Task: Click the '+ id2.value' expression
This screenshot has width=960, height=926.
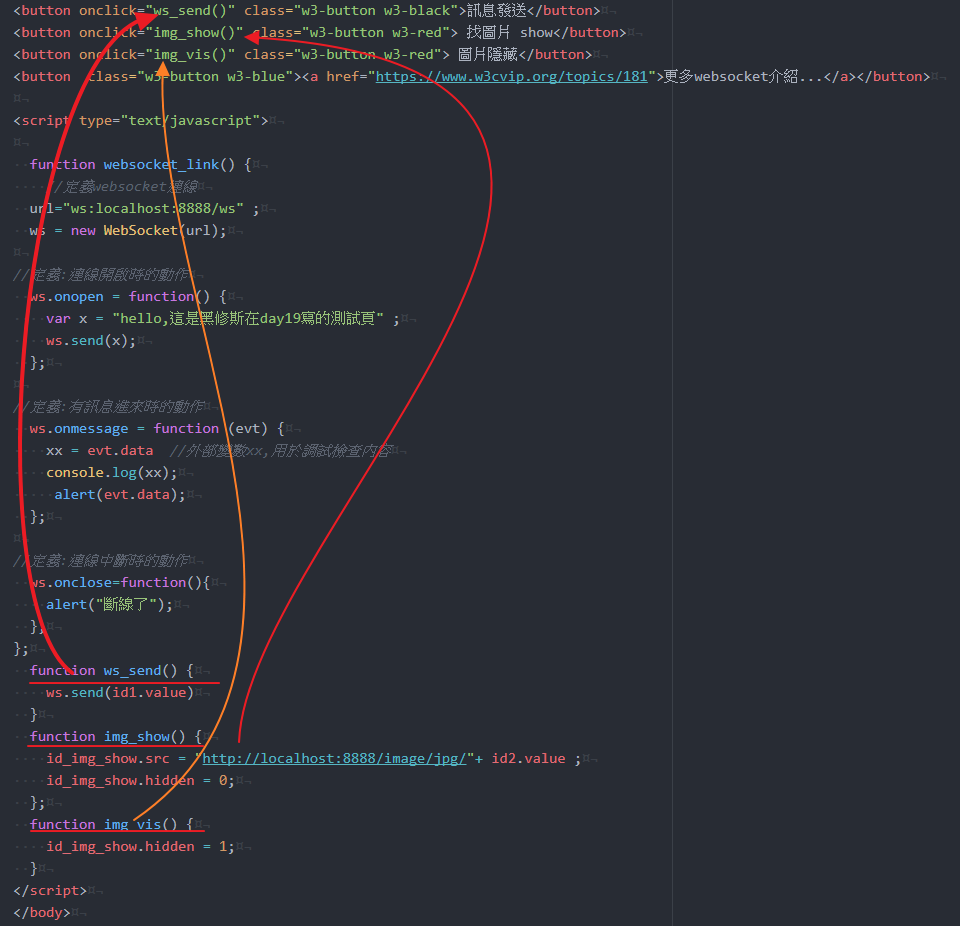Action: [x=520, y=759]
